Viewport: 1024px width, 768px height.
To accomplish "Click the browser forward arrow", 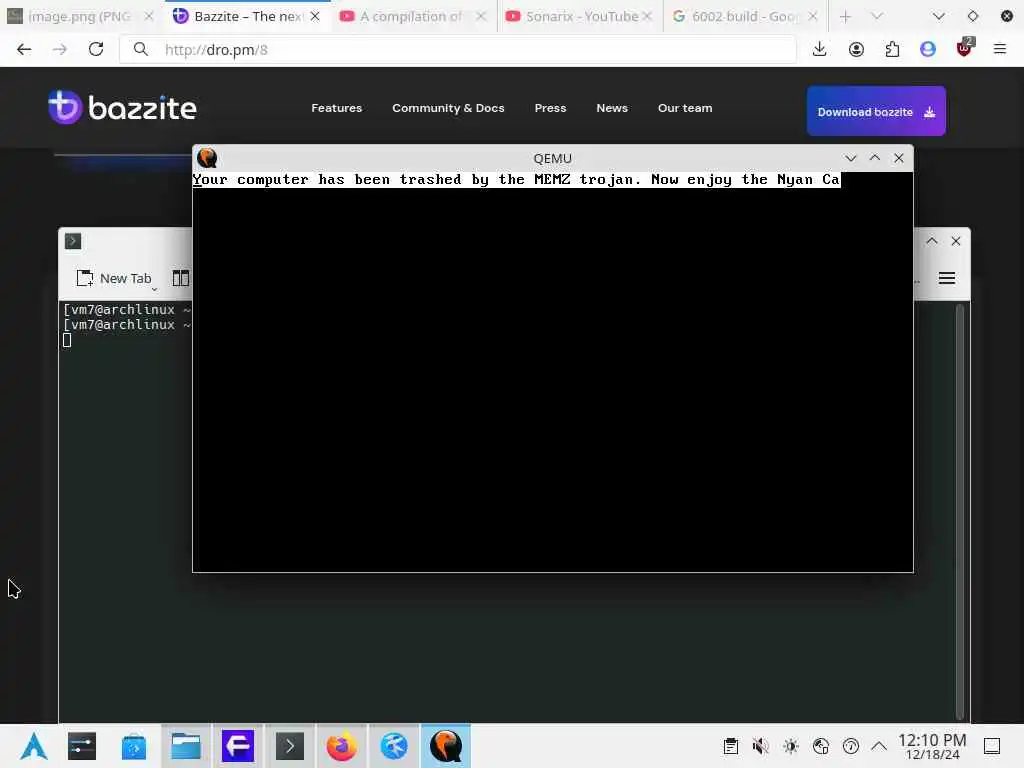I will tap(59, 50).
